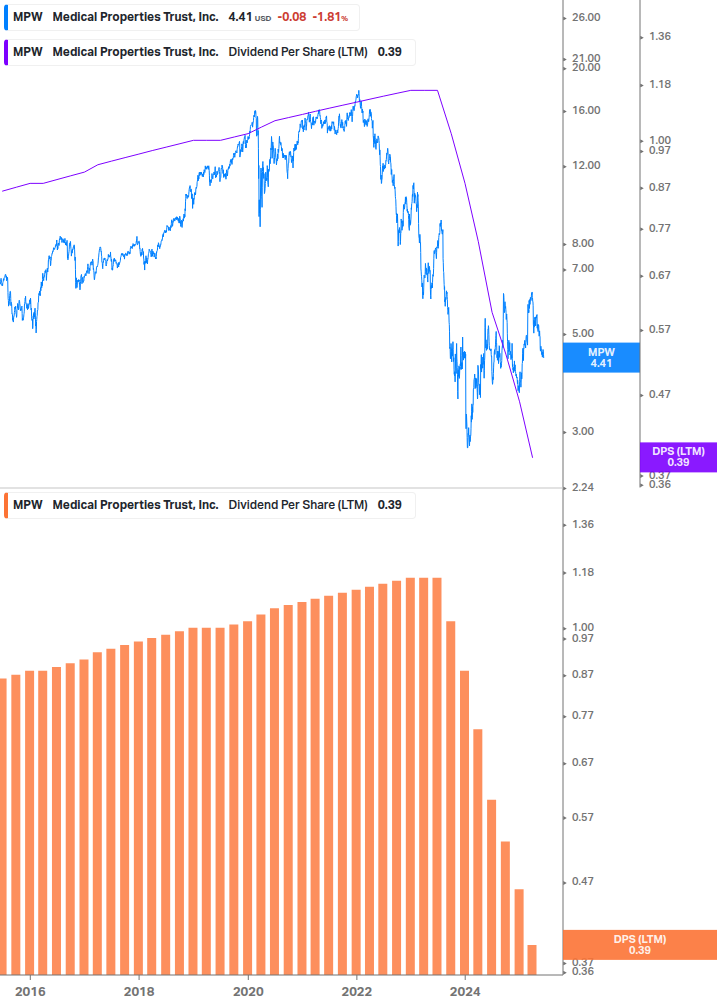The height and width of the screenshot is (1005, 717).
Task: Click the 2022 label on time axis
Action: 357,992
